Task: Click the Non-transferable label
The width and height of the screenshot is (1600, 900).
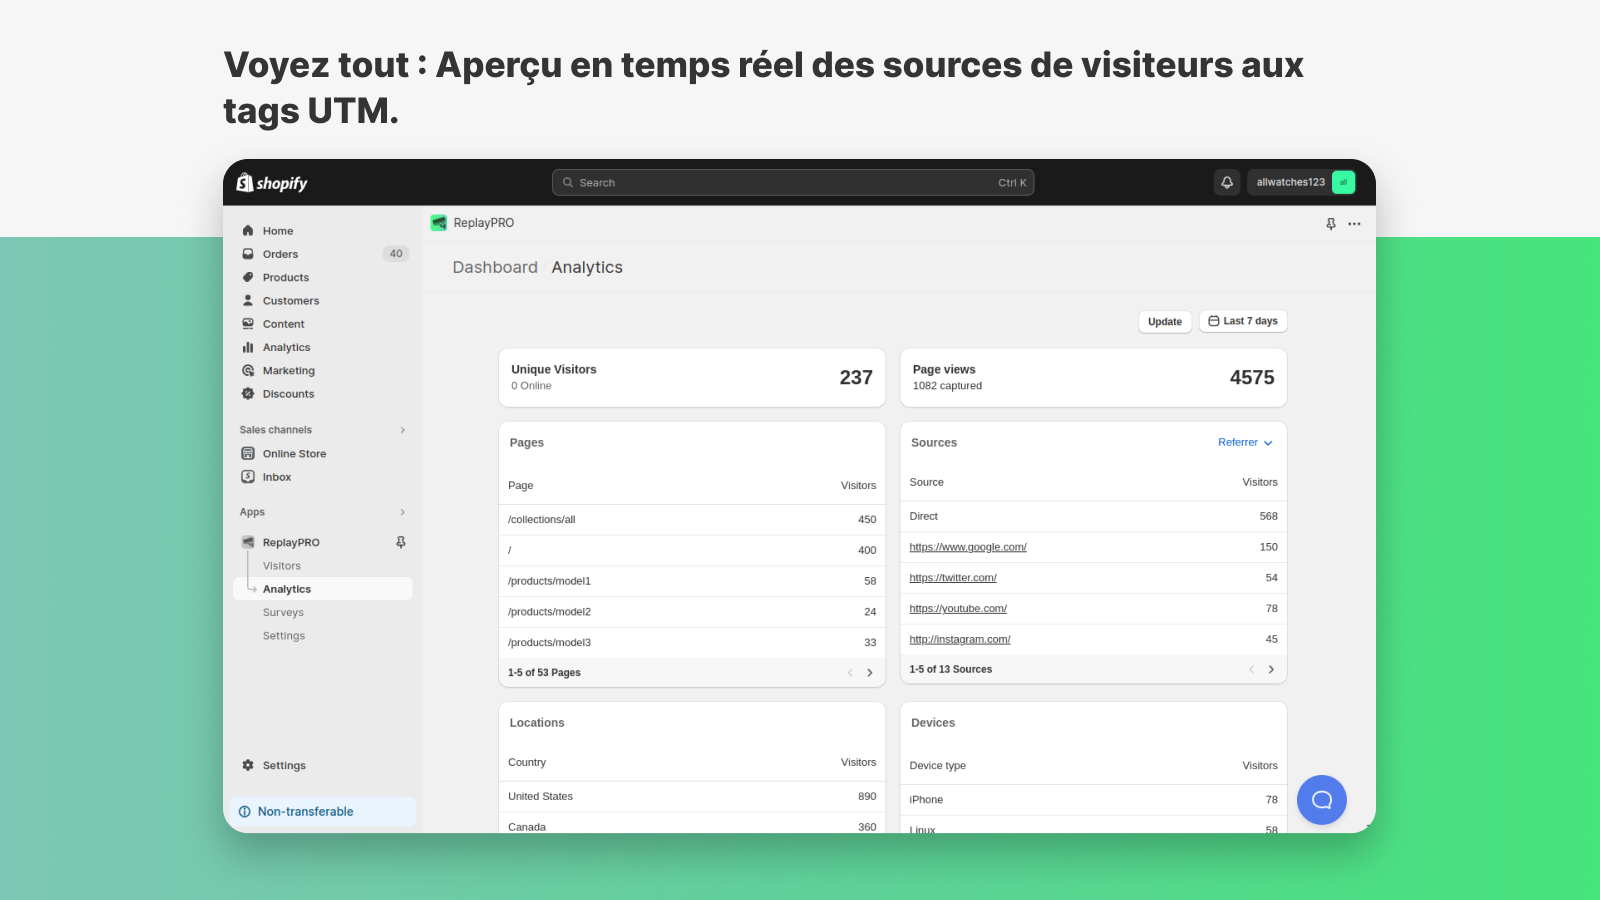Action: click(x=305, y=812)
